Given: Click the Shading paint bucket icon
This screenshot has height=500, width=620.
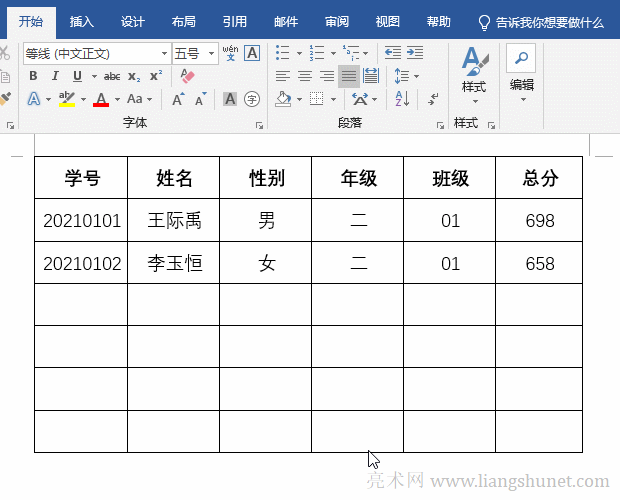Looking at the screenshot, I should 283,99.
